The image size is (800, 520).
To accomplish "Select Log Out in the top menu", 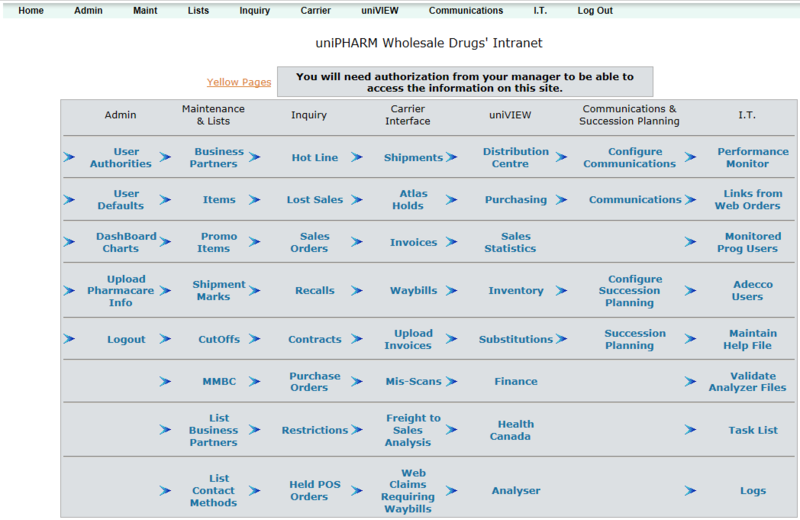I will (x=595, y=10).
